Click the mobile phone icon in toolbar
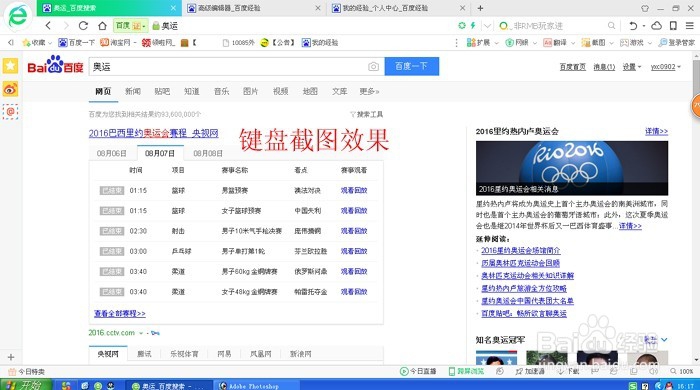The height and width of the screenshot is (390, 700). [673, 26]
